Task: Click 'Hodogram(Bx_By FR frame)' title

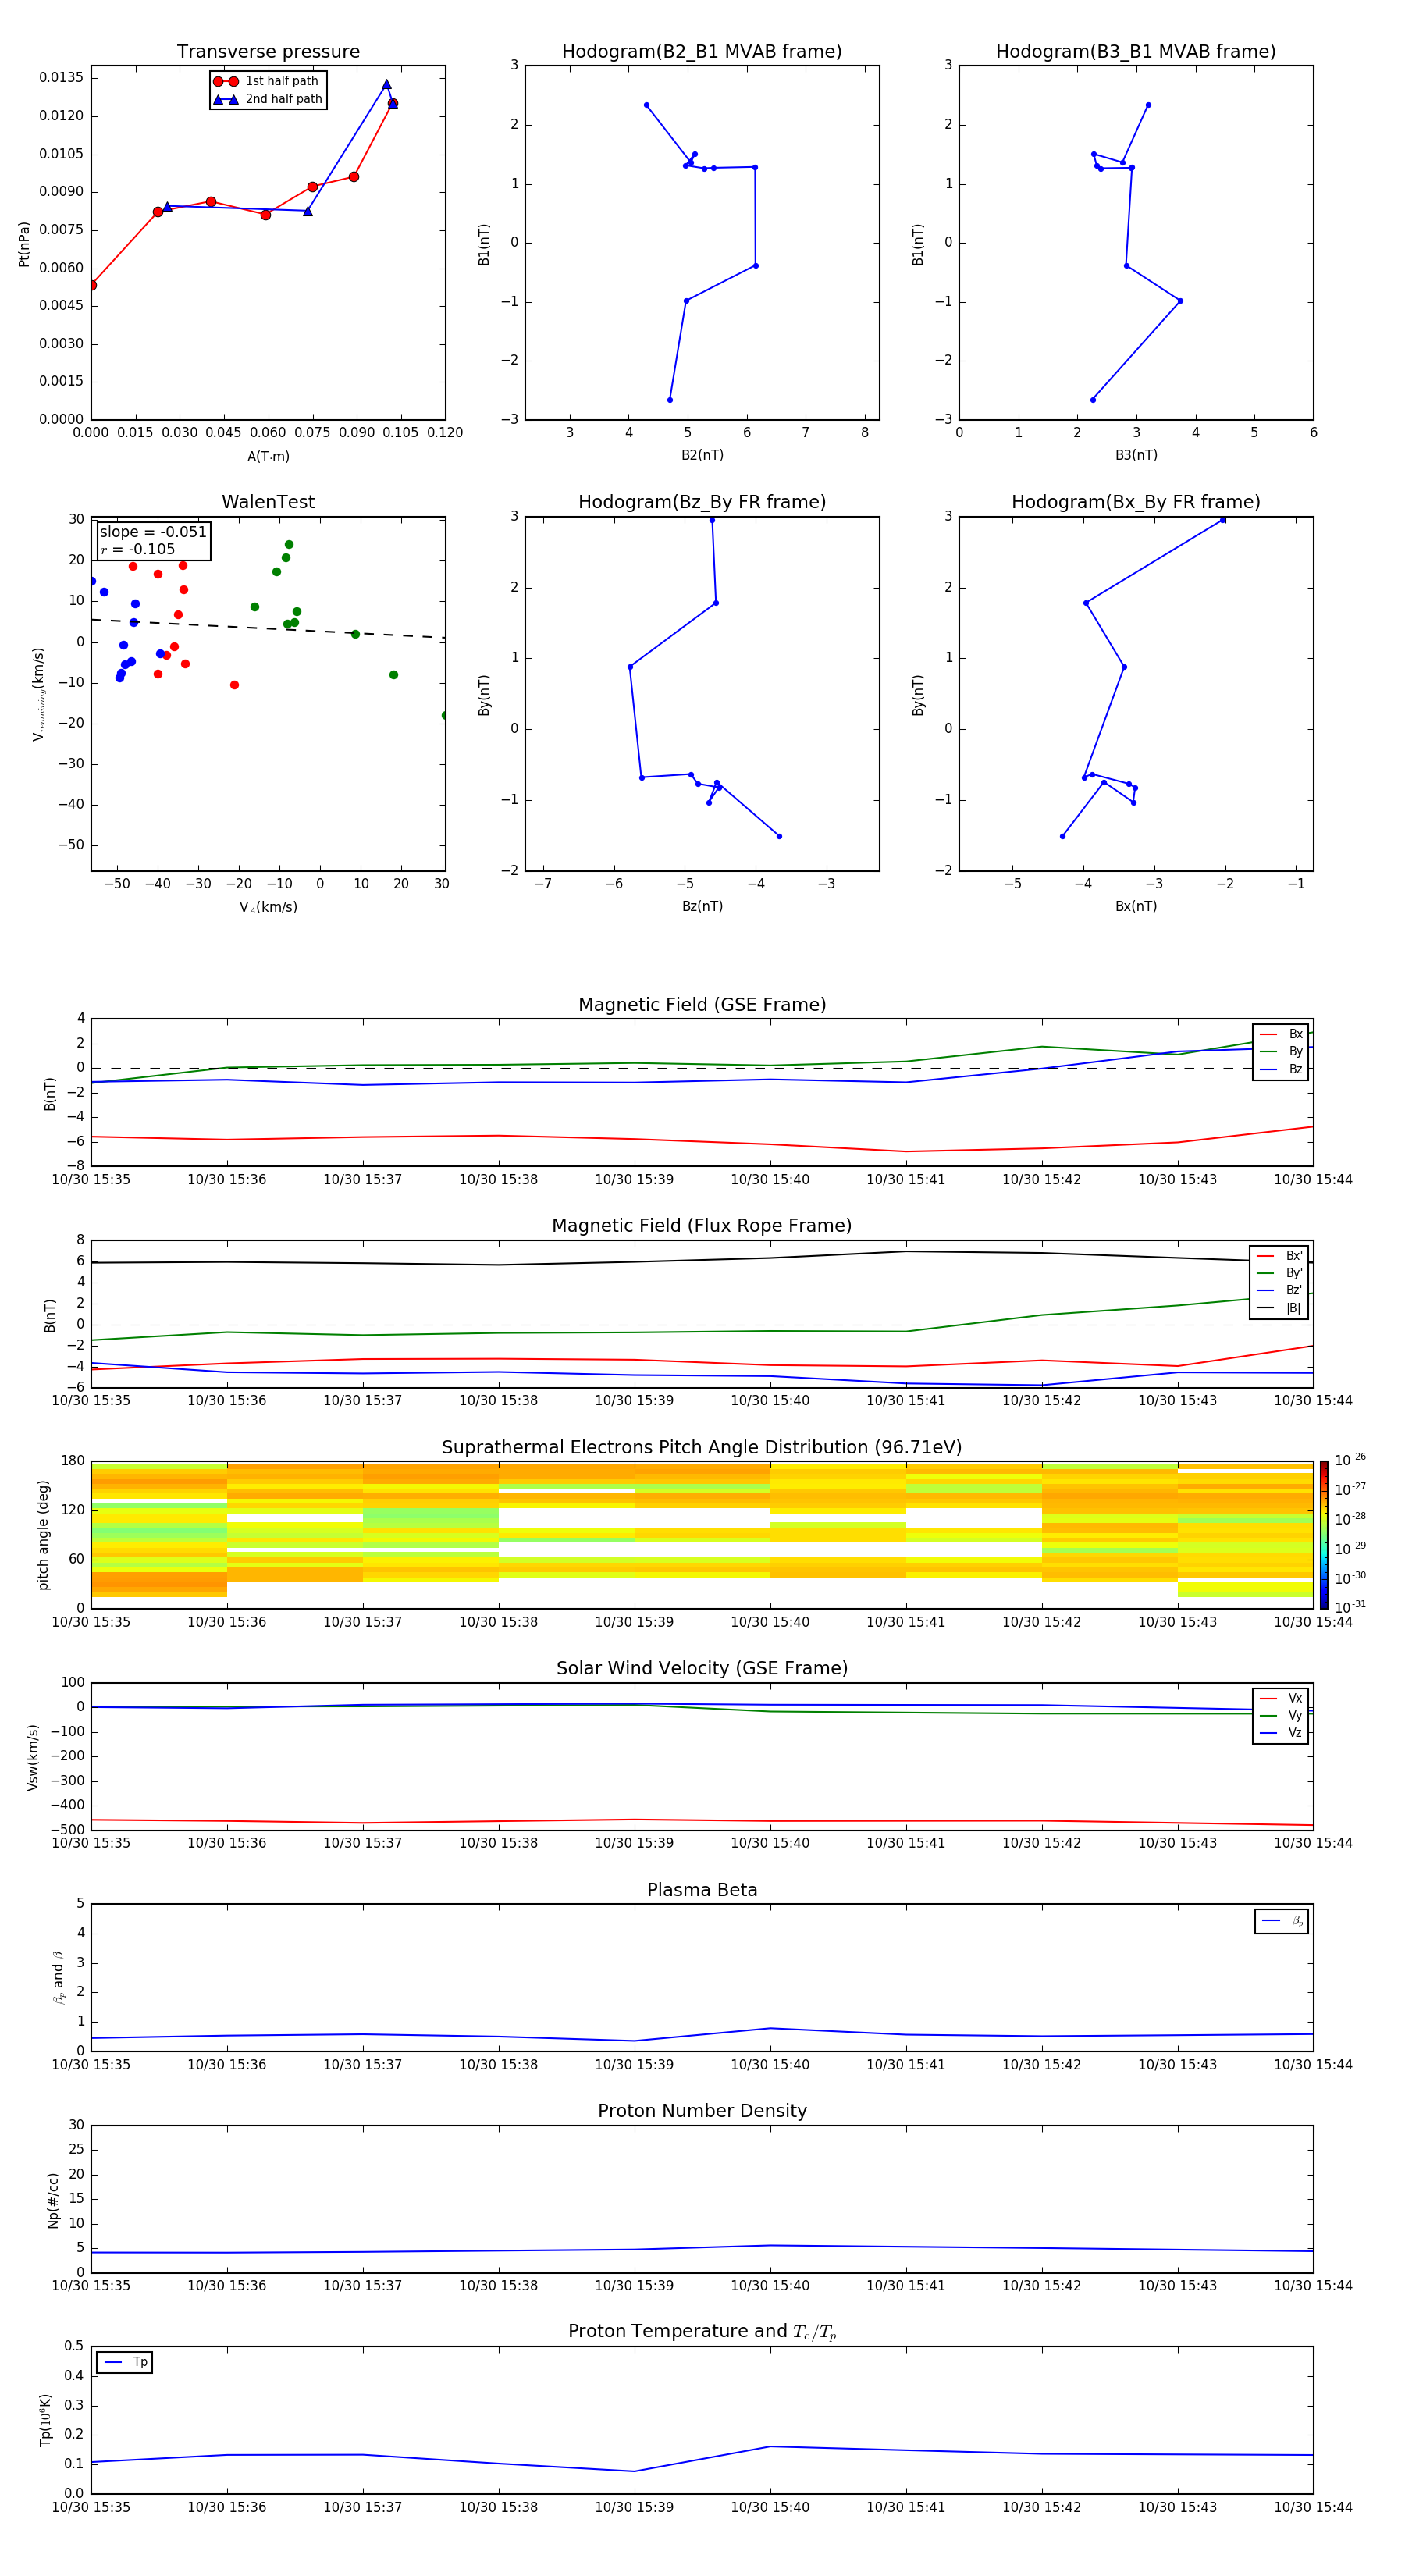Action: pyautogui.click(x=1136, y=502)
